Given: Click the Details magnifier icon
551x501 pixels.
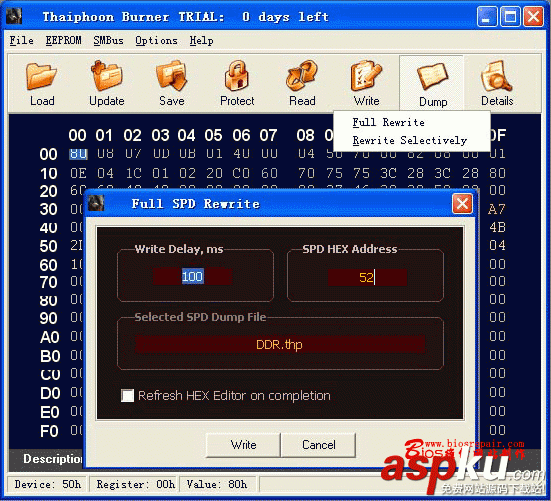Looking at the screenshot, I should pyautogui.click(x=497, y=75).
